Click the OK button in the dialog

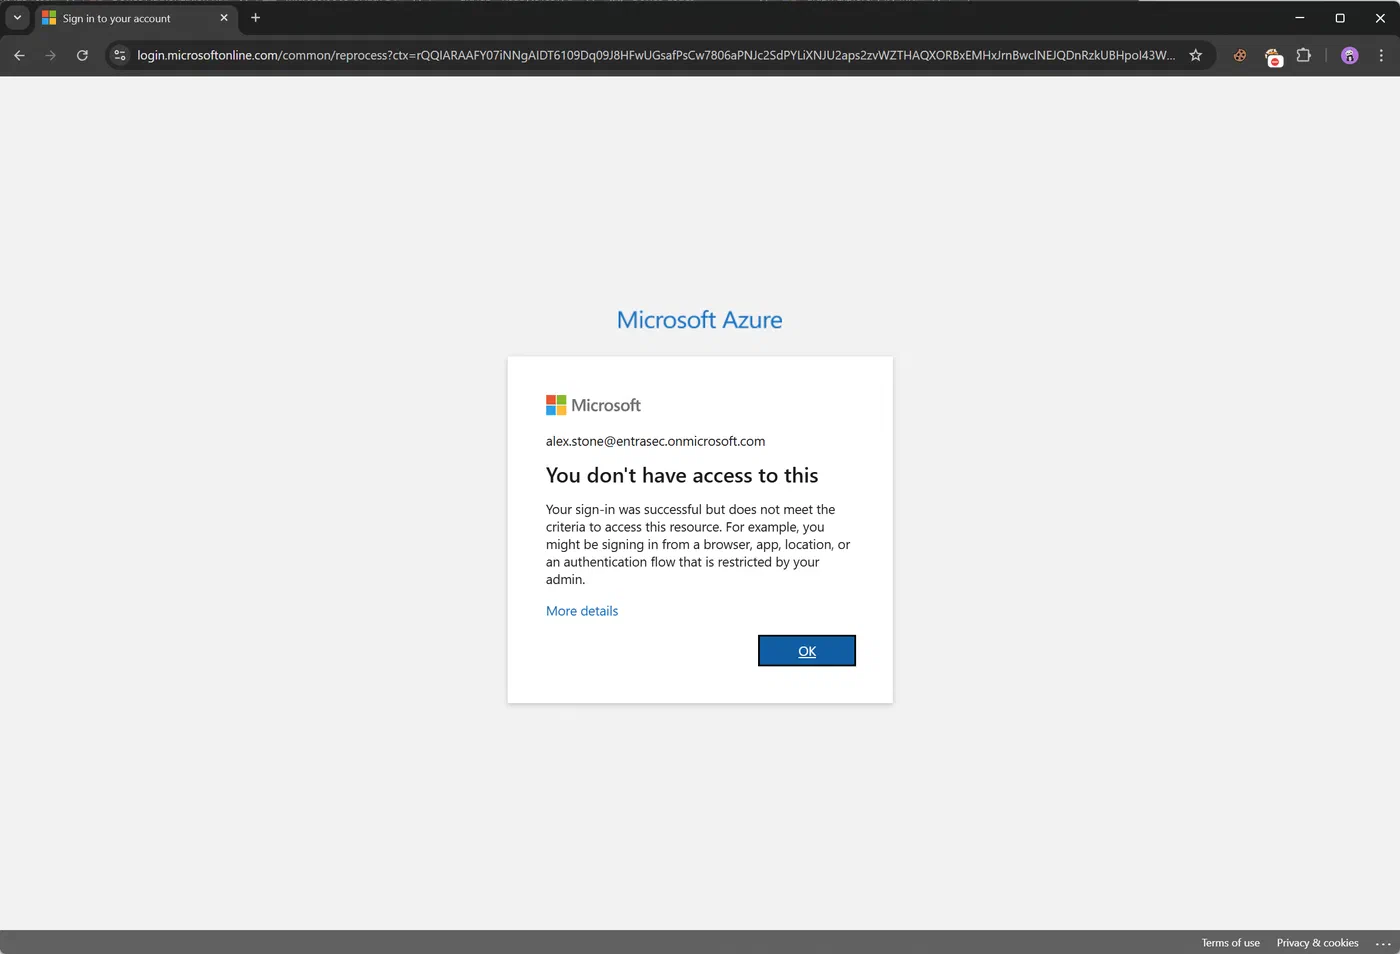point(807,651)
